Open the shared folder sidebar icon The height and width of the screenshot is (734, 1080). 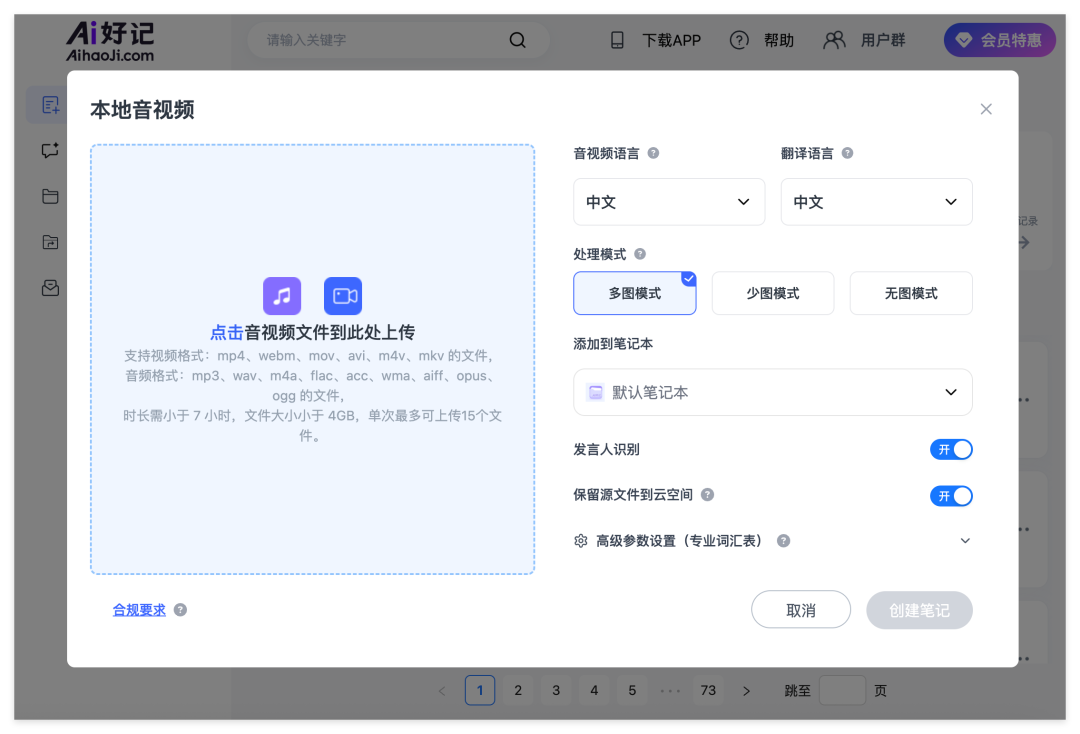[50, 242]
